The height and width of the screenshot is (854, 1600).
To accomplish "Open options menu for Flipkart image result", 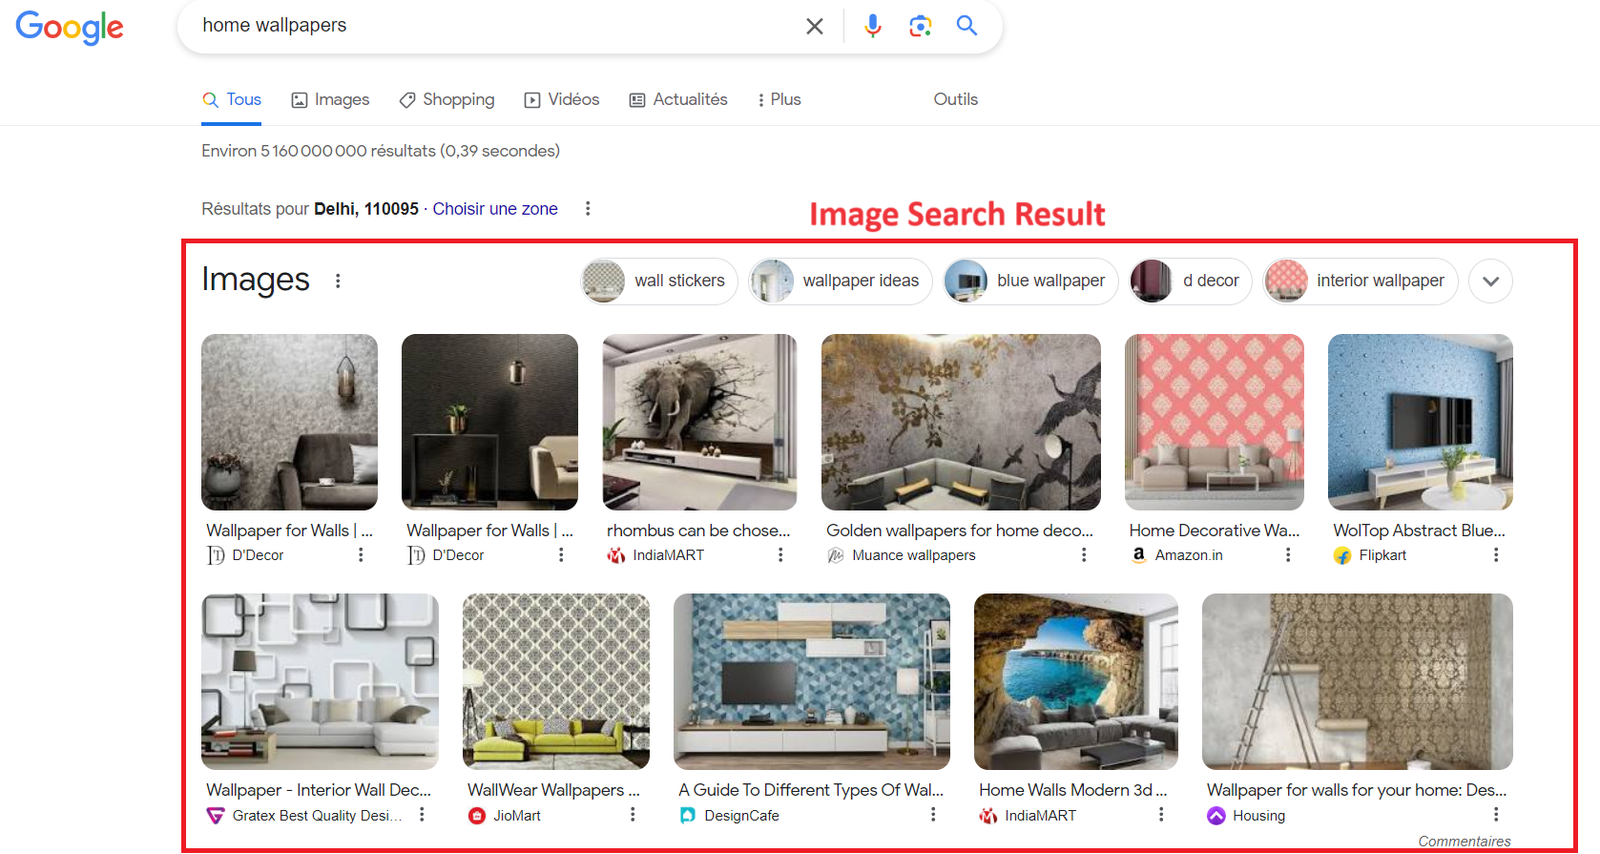I will coord(1495,555).
